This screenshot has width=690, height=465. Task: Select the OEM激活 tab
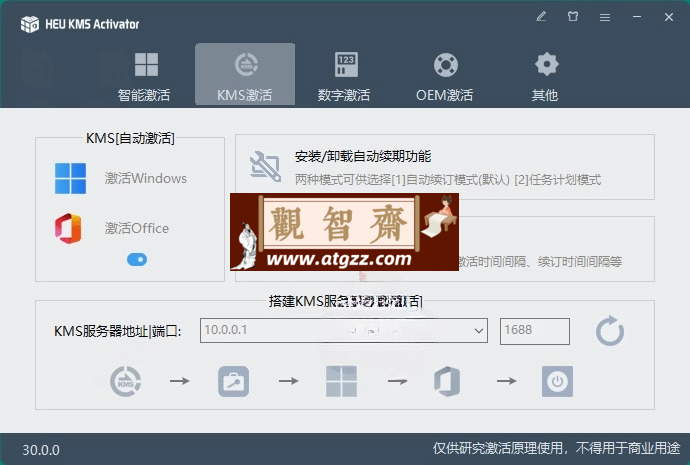point(445,75)
